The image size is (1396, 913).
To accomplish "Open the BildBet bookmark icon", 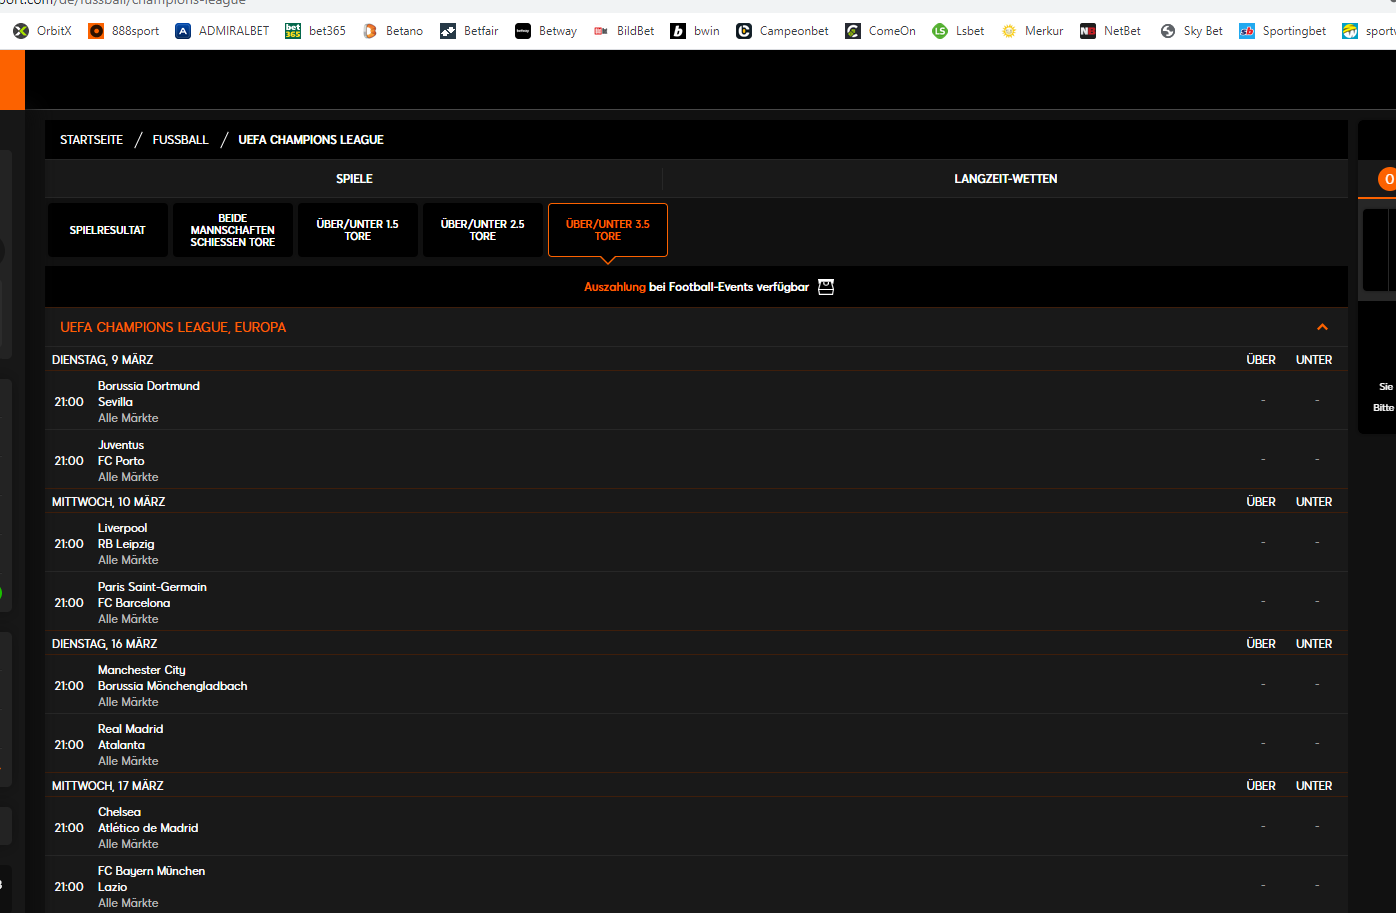I will [601, 31].
